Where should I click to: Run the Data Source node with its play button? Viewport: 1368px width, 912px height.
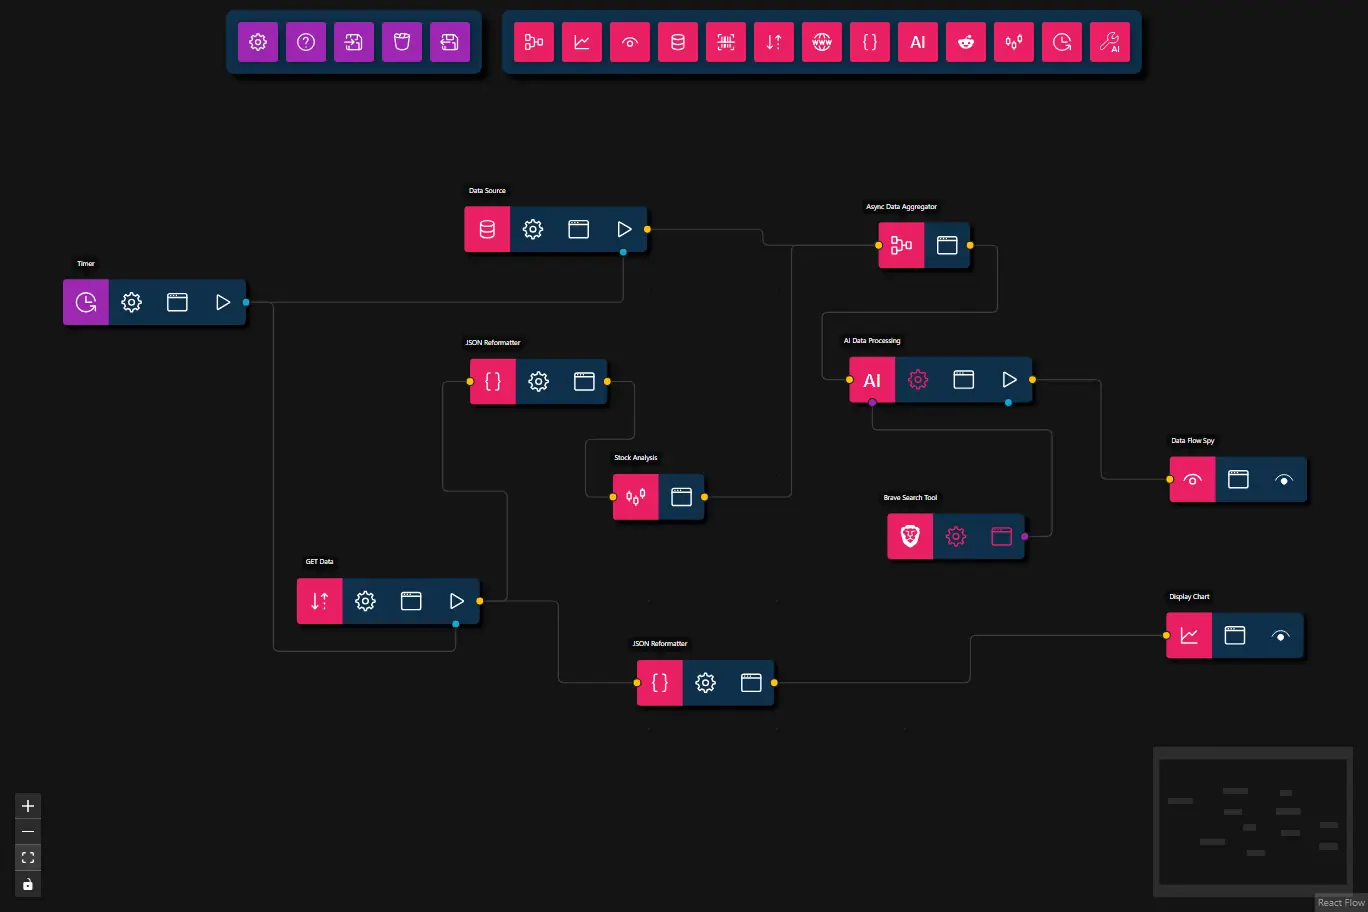(624, 229)
